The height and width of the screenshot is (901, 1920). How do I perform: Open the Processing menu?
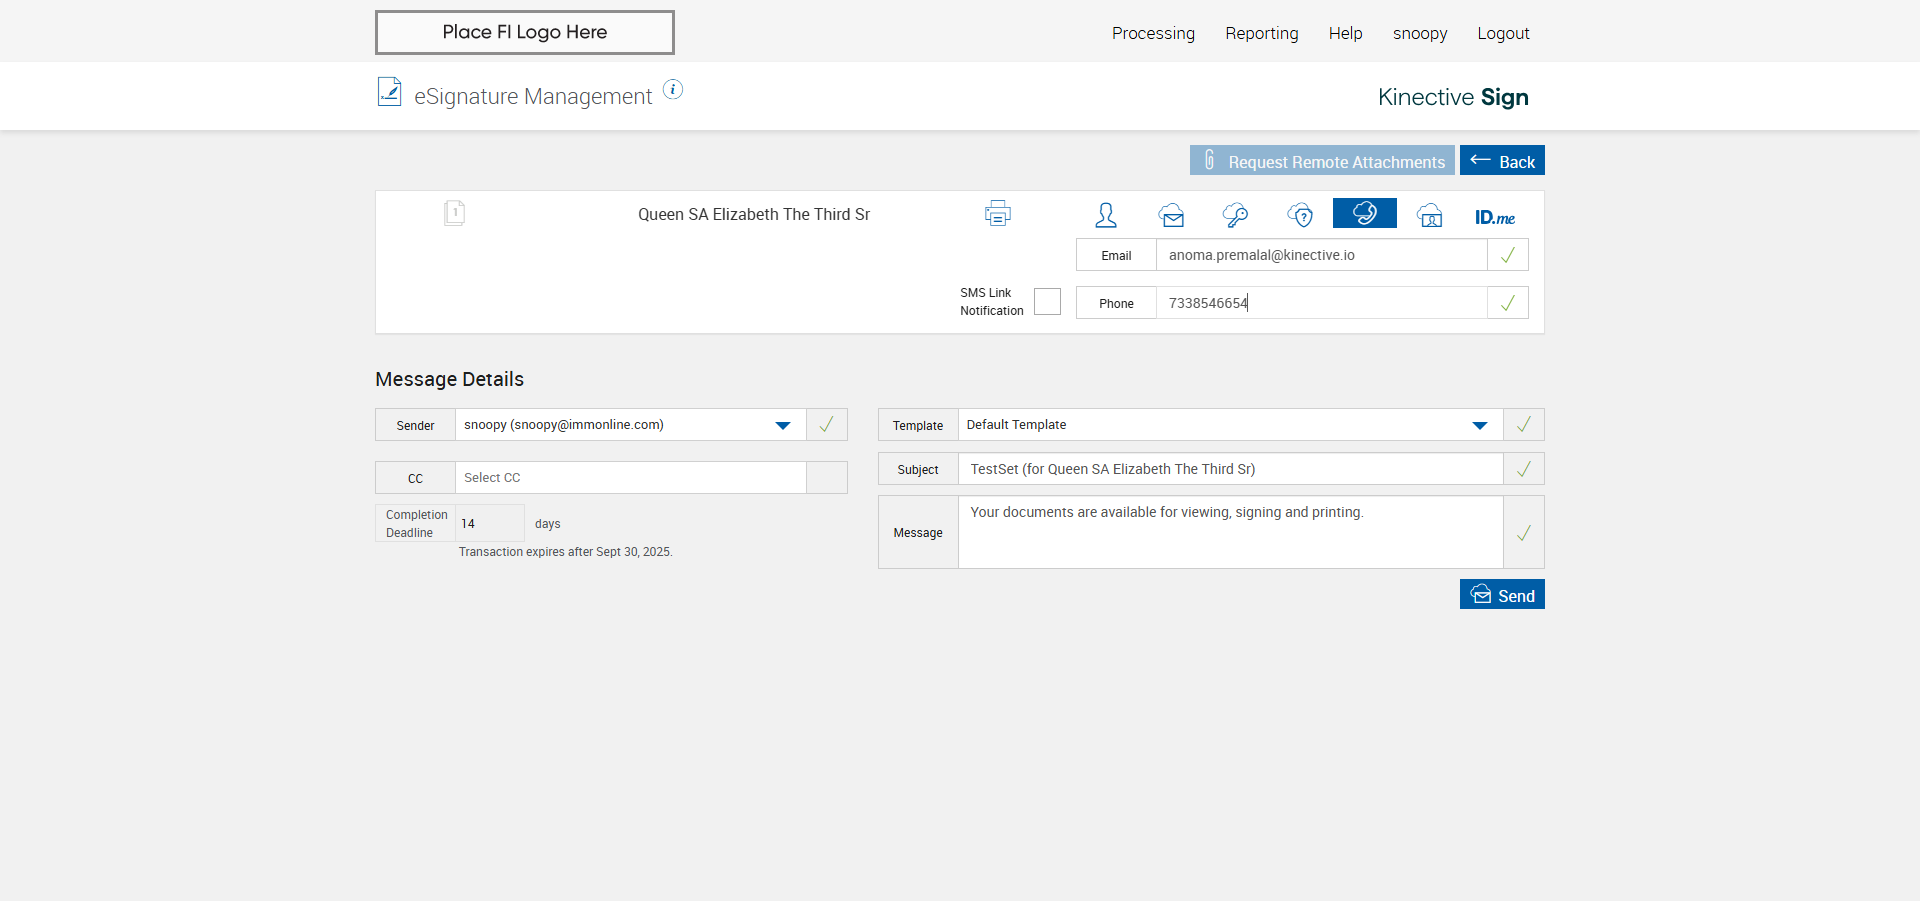[1153, 33]
